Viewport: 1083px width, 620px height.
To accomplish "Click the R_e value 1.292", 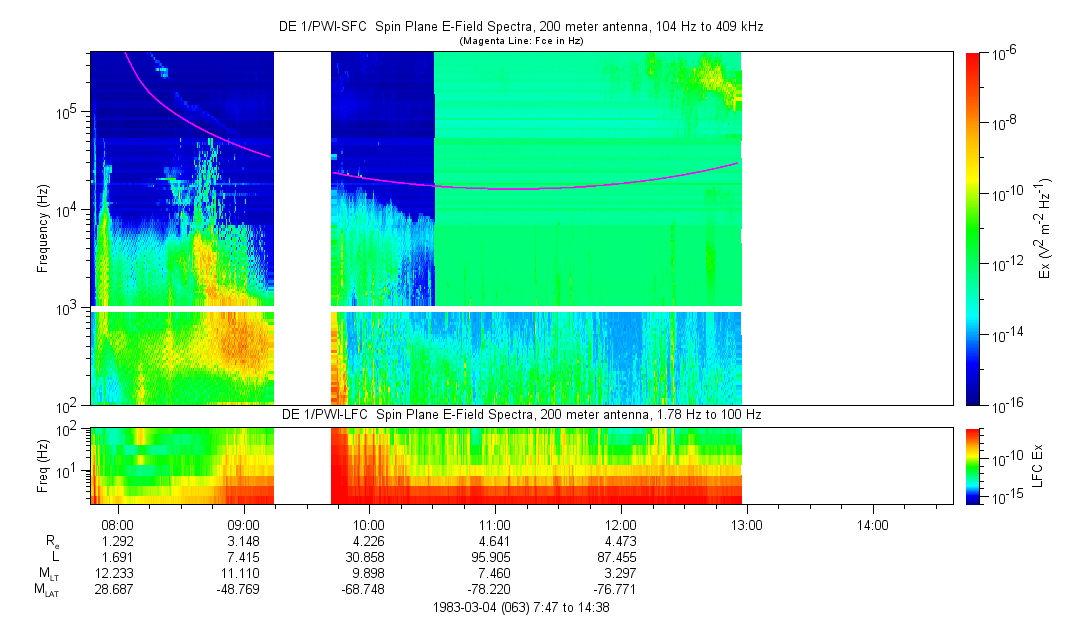I will click(x=118, y=540).
